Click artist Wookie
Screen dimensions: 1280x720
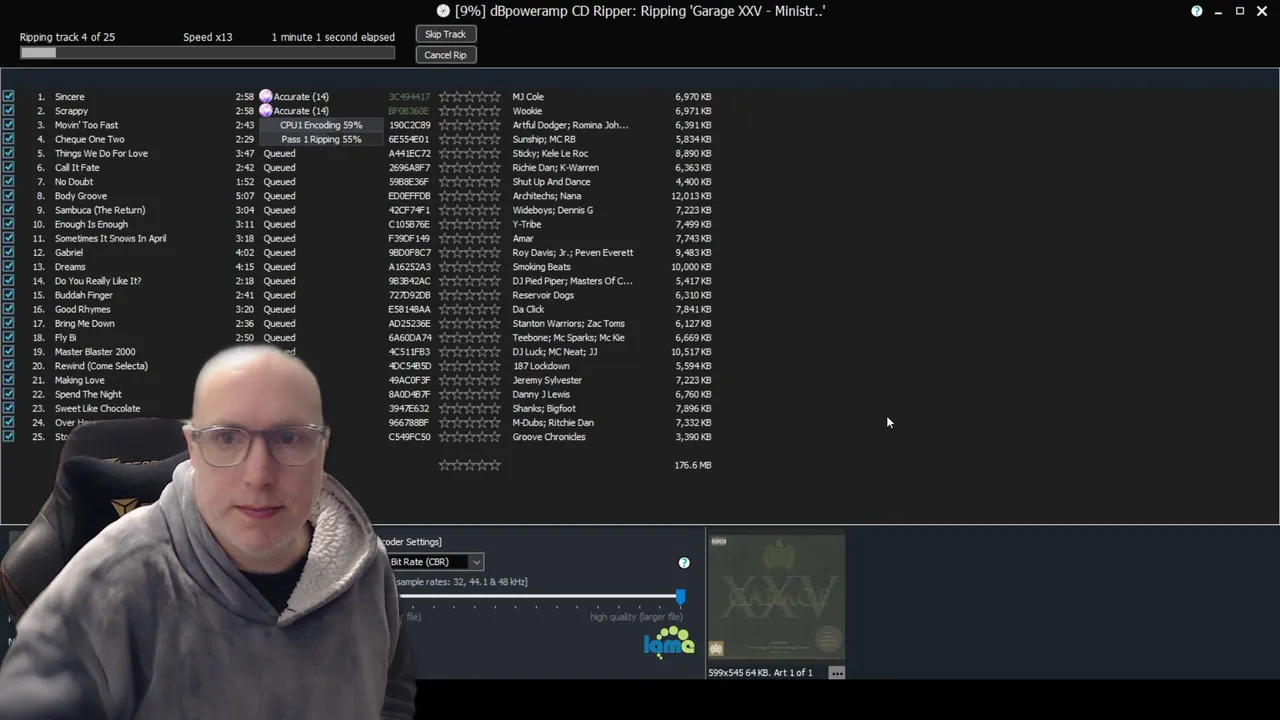pos(527,111)
